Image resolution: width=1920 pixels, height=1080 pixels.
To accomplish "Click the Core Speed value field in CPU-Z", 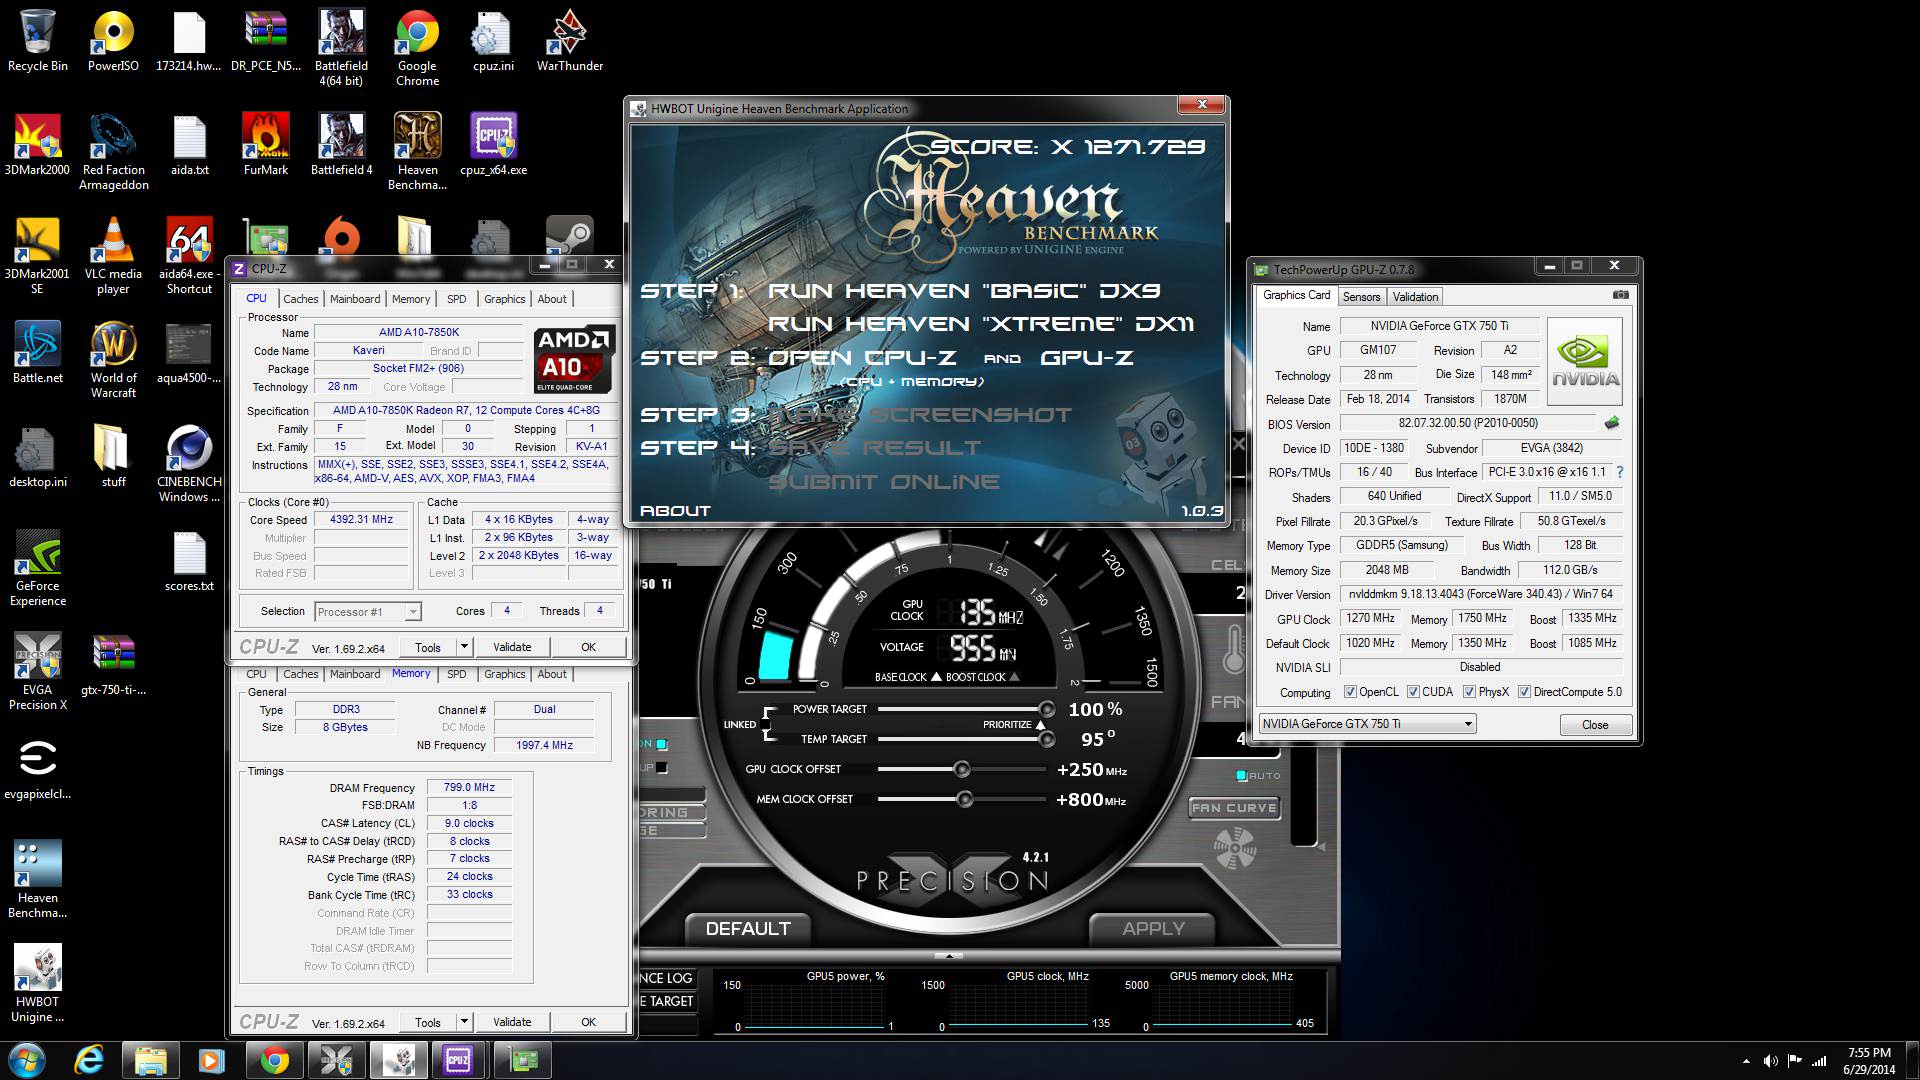I will tap(362, 520).
